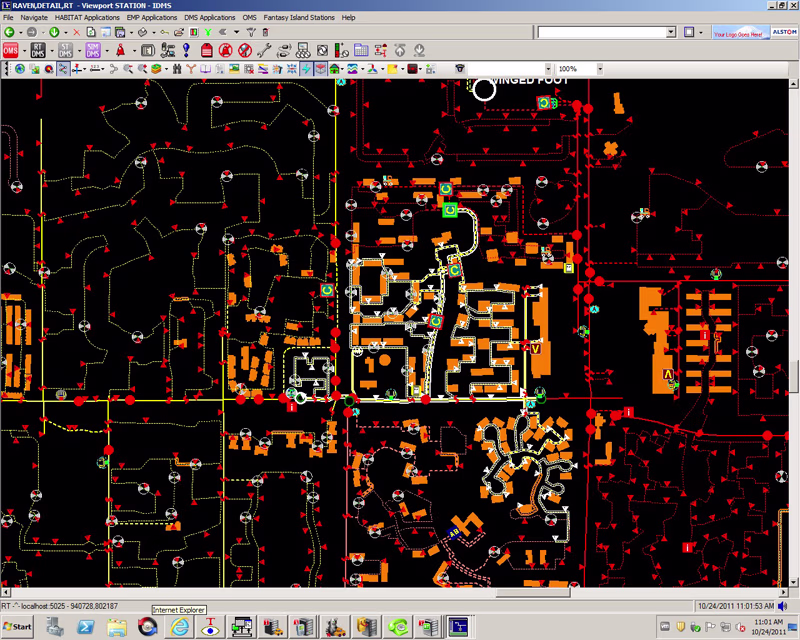Open the Navigate menu
800x640 pixels.
pyautogui.click(x=34, y=17)
